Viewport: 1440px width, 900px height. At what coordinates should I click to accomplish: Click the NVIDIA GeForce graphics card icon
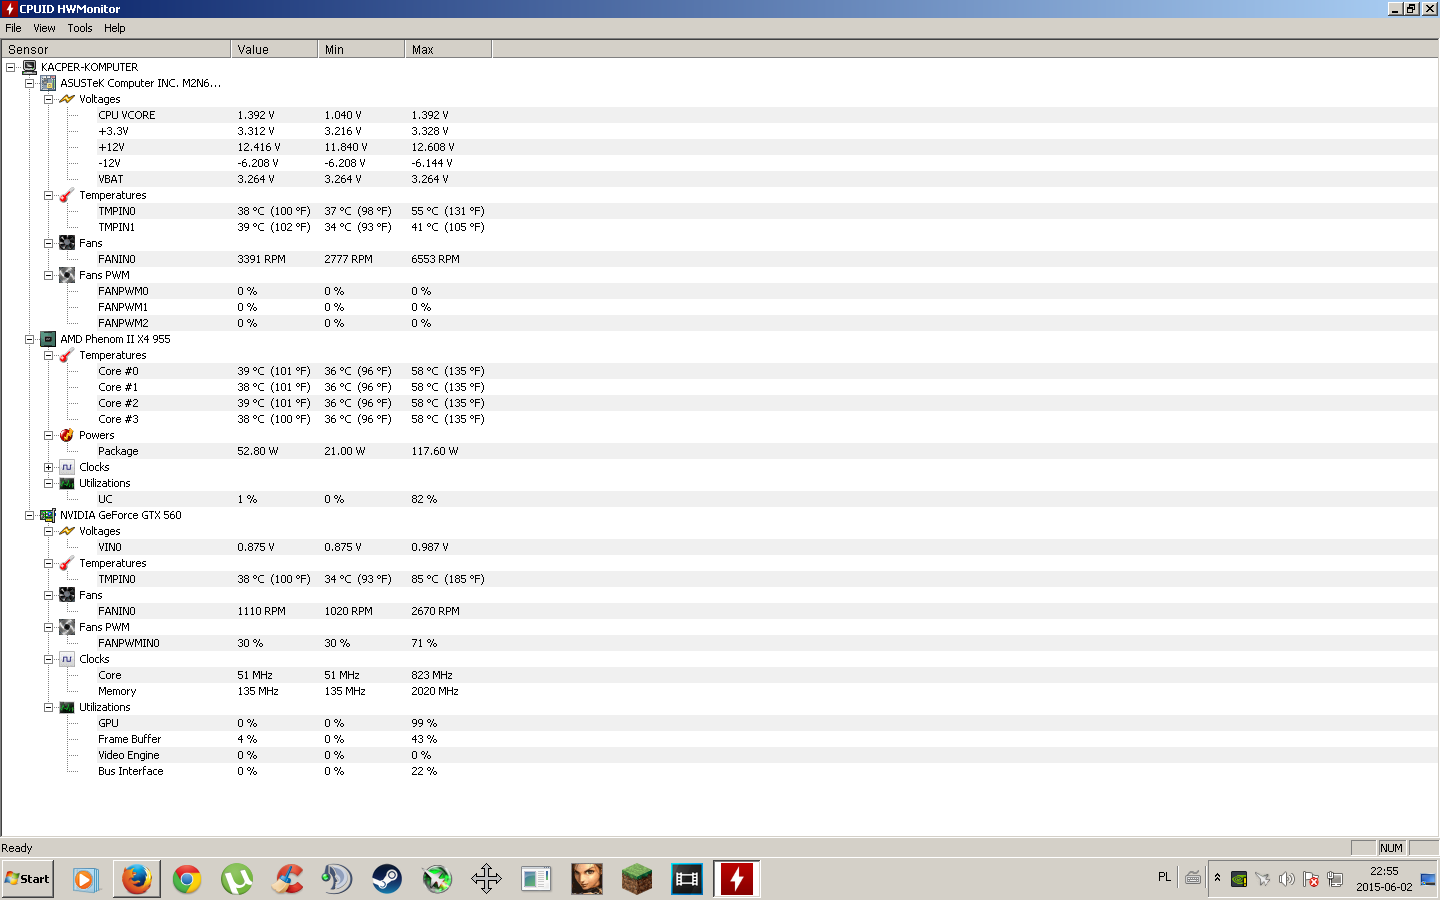pyautogui.click(x=48, y=515)
